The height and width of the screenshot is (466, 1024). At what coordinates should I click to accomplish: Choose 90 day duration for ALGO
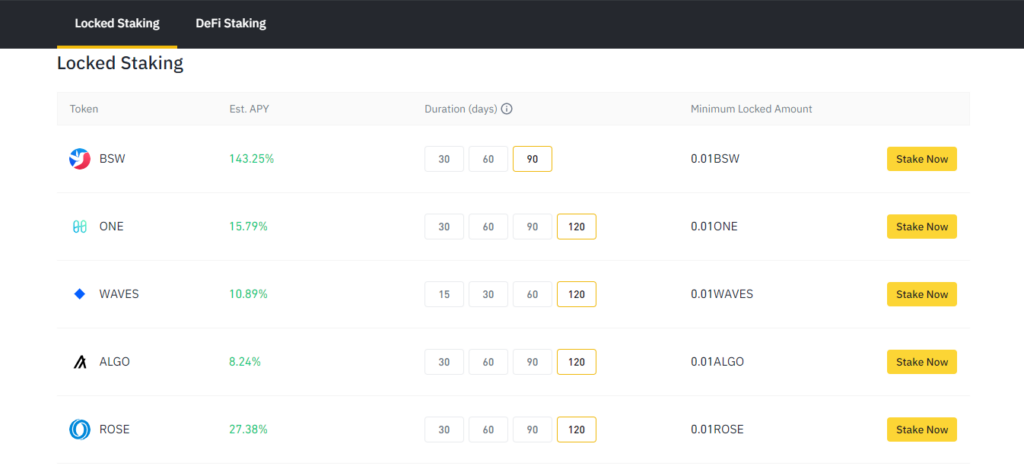(532, 362)
